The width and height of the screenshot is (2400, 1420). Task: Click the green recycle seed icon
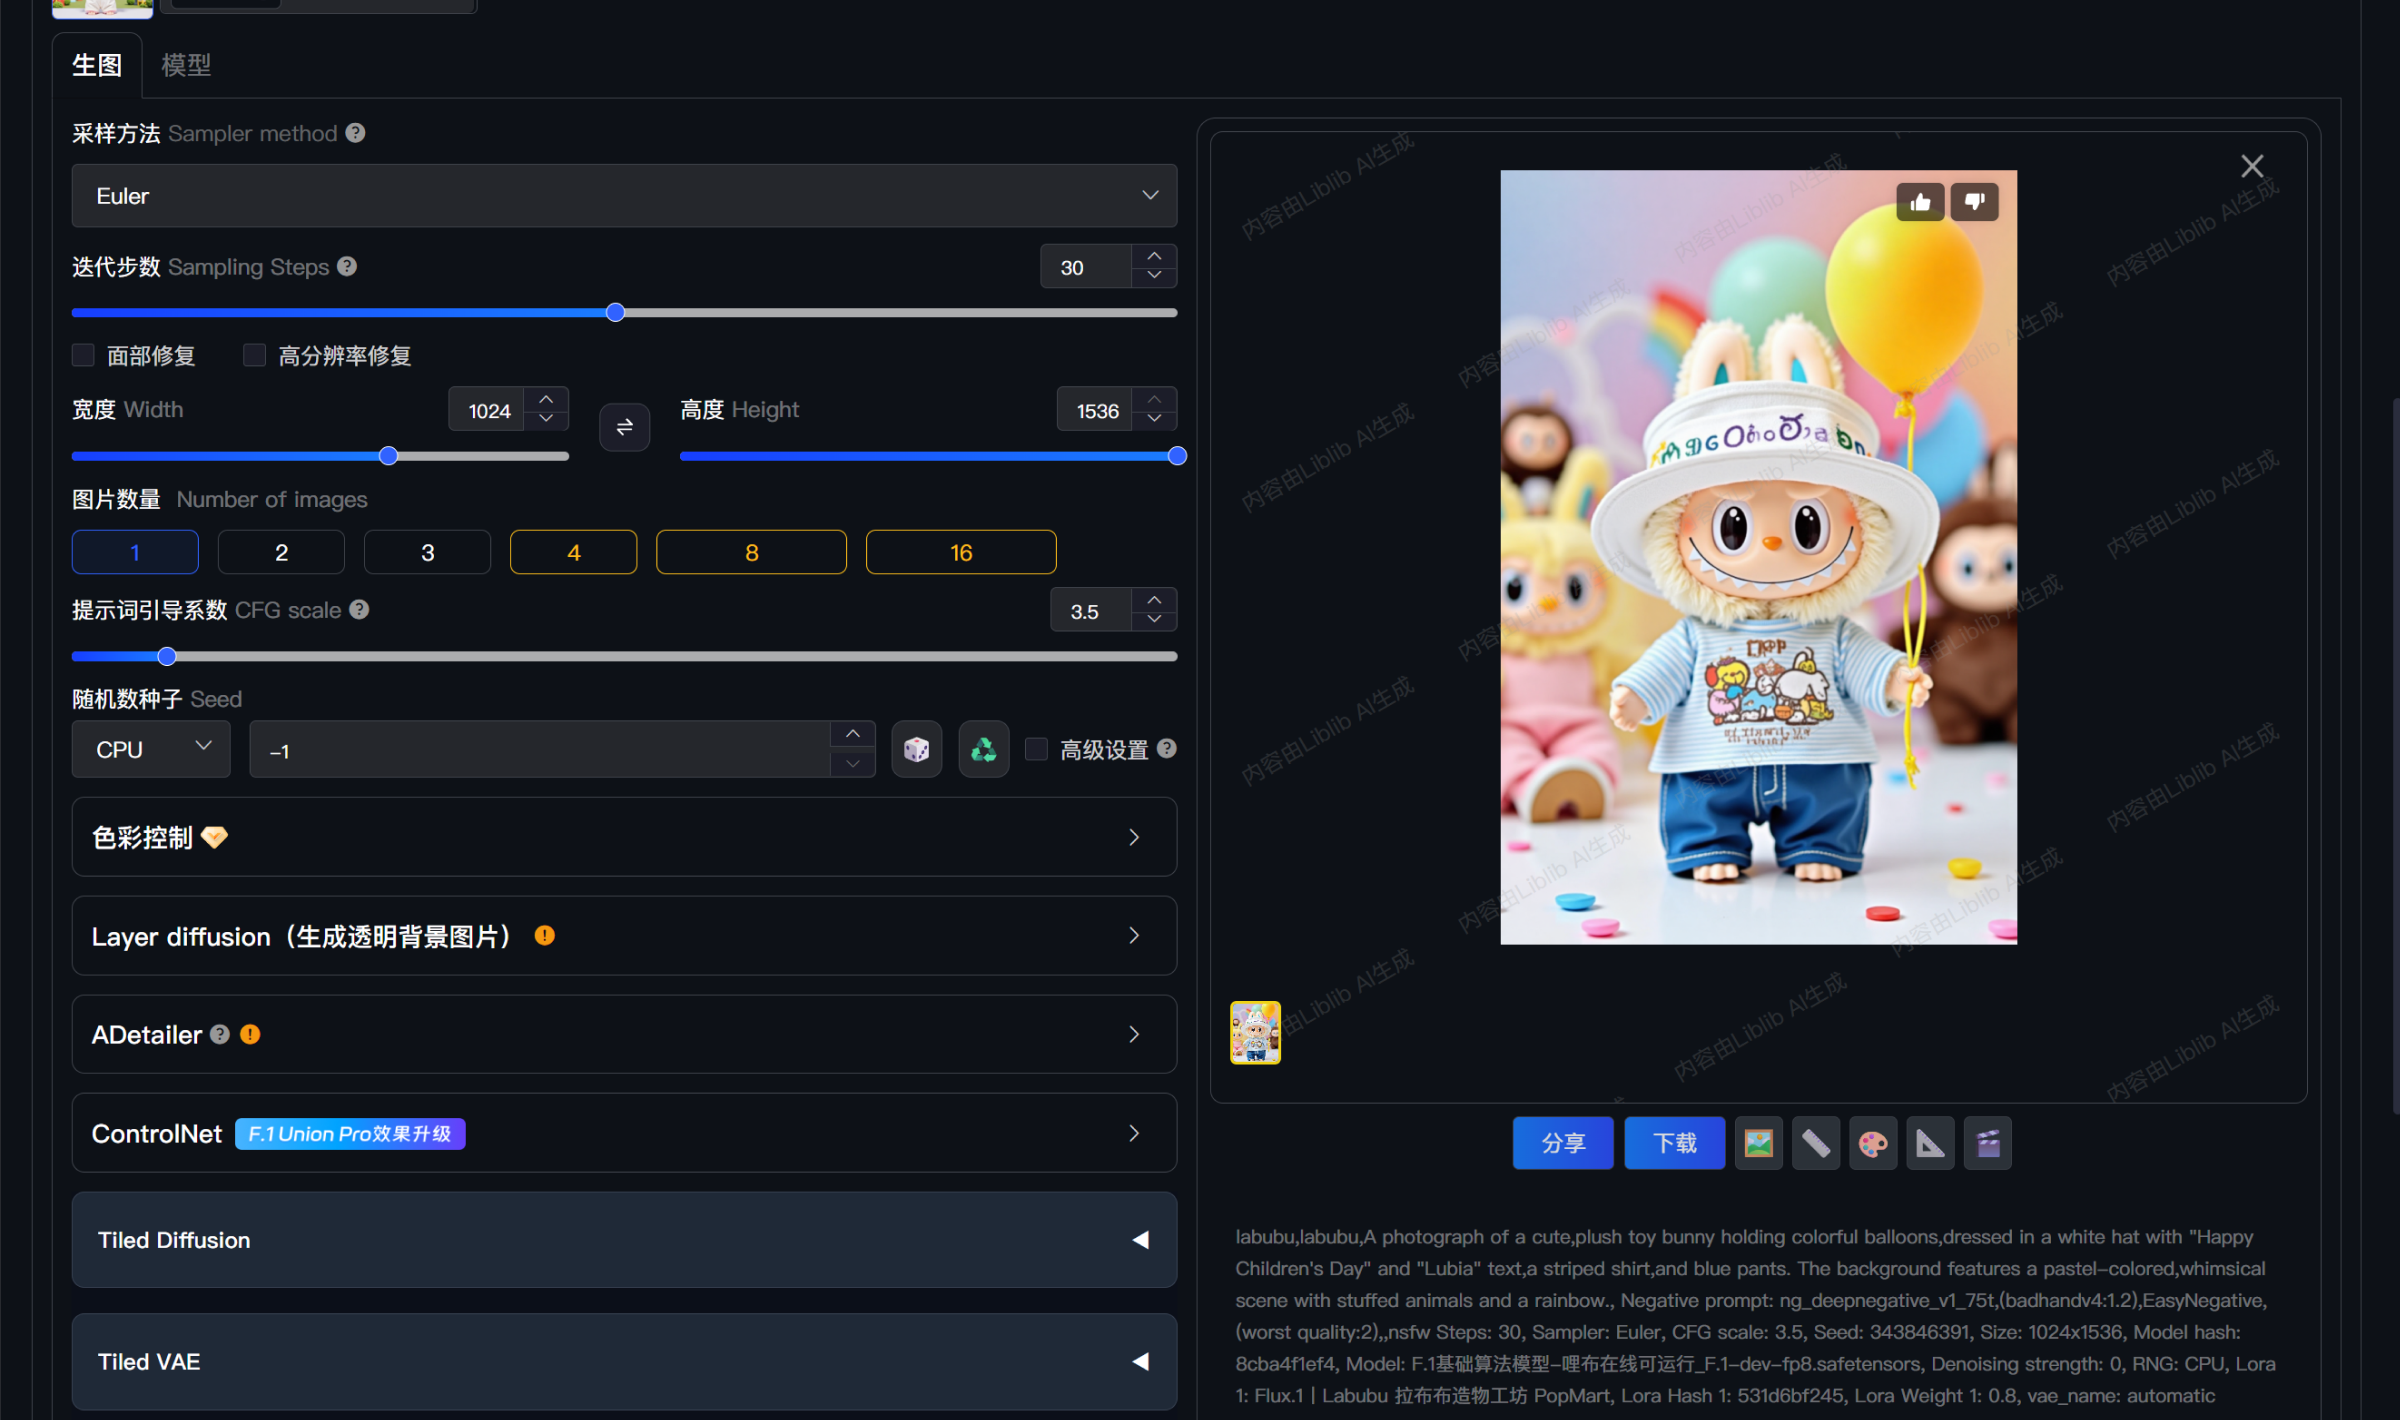pyautogui.click(x=984, y=749)
